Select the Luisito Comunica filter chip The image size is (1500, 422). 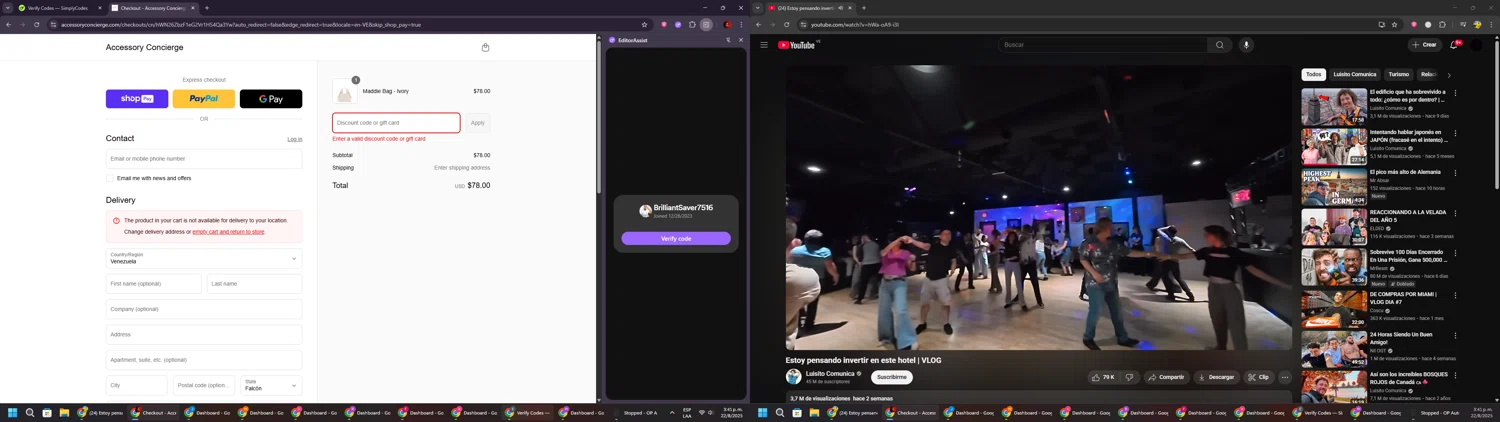1355,74
